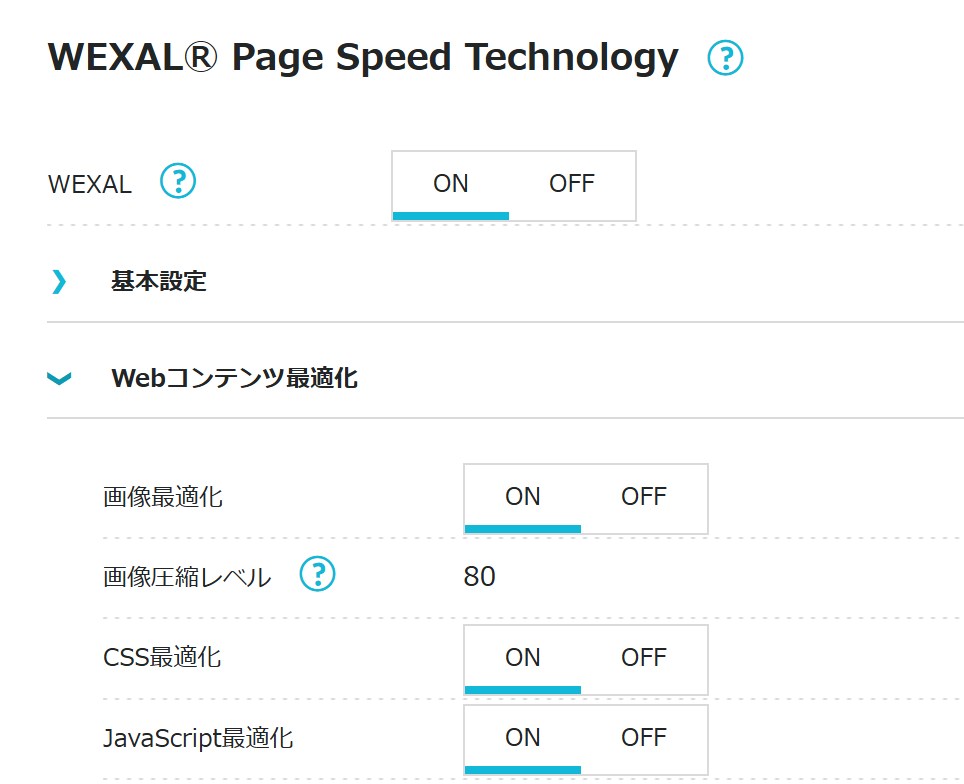Click the Webコンテンツ最適化 section title
964x784 pixels.
pos(234,378)
